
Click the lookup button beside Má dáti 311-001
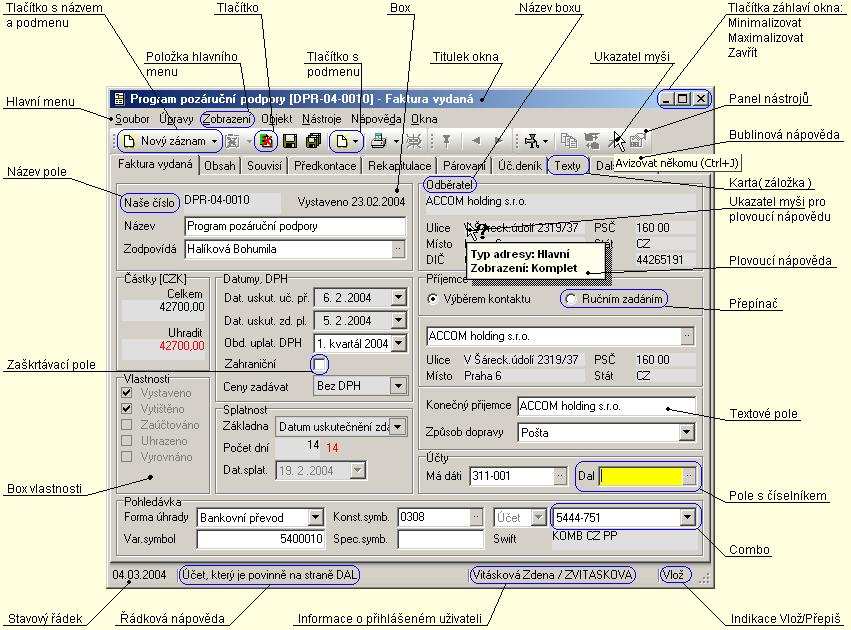coord(561,476)
